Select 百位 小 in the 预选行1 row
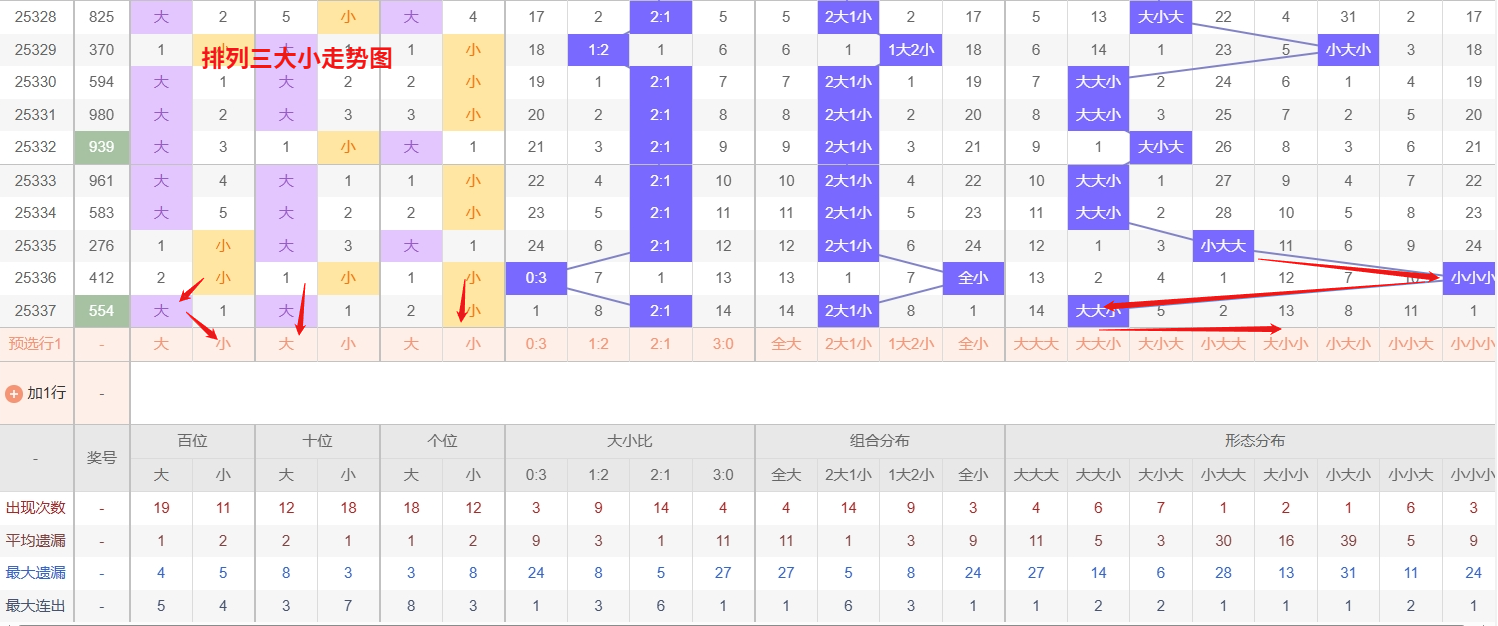Viewport: 1498px width, 626px height. [223, 344]
